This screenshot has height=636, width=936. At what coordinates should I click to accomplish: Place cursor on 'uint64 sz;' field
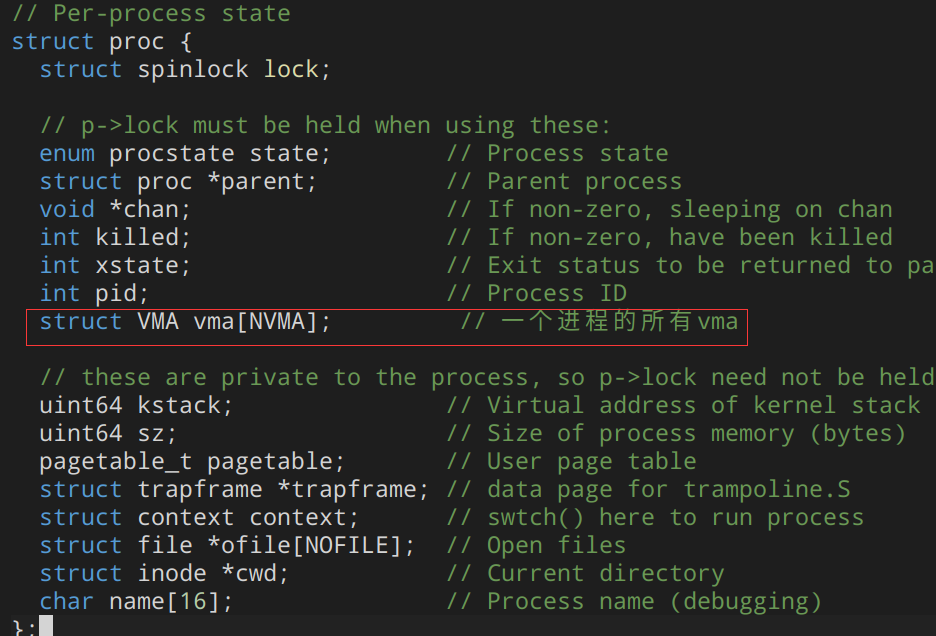pos(108,434)
